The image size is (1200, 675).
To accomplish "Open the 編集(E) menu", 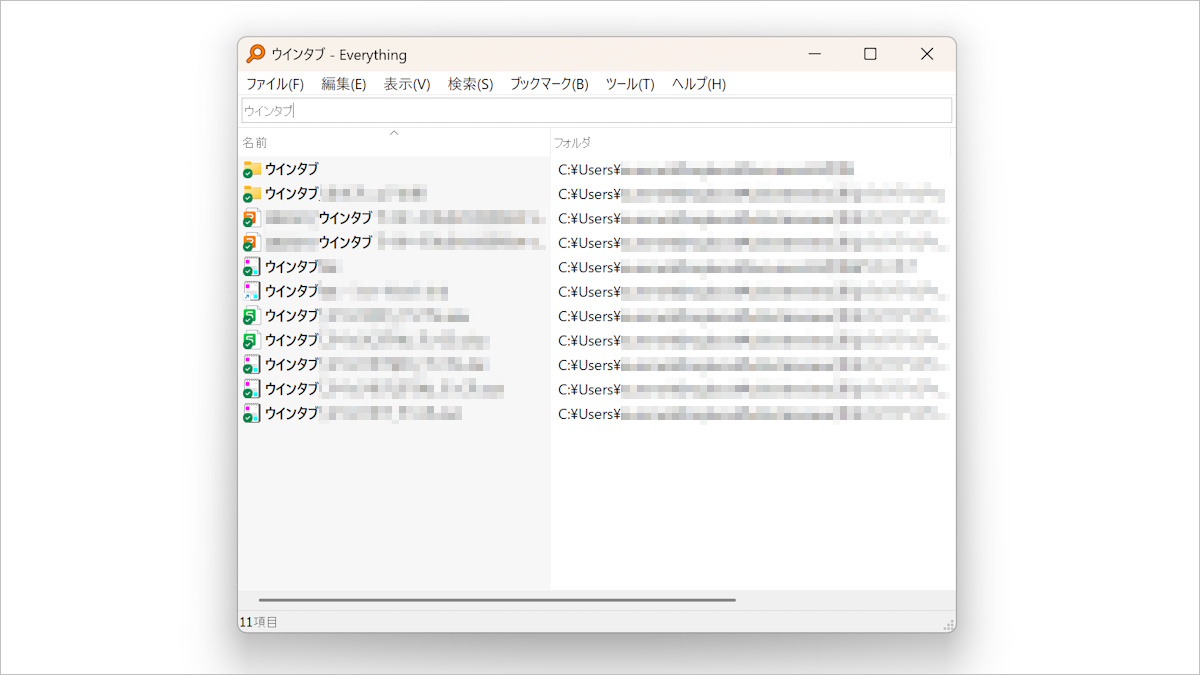I will tap(343, 84).
